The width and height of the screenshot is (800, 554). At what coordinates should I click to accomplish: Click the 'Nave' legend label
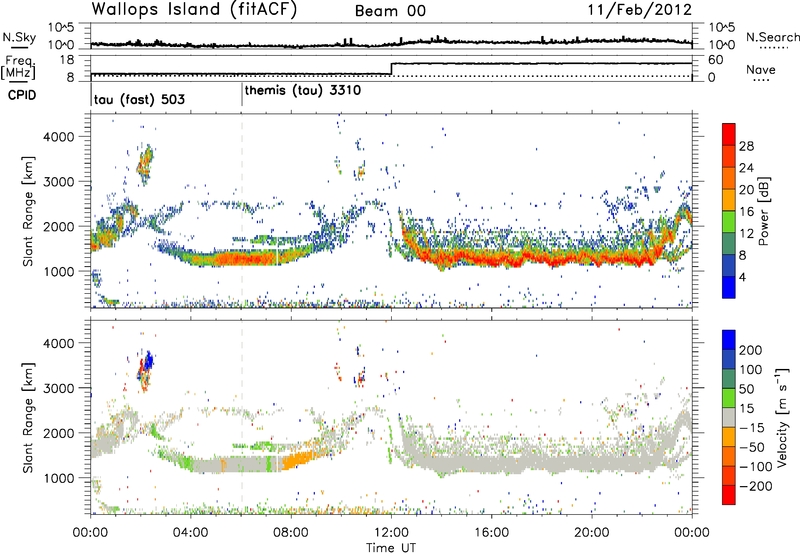[x=761, y=69]
